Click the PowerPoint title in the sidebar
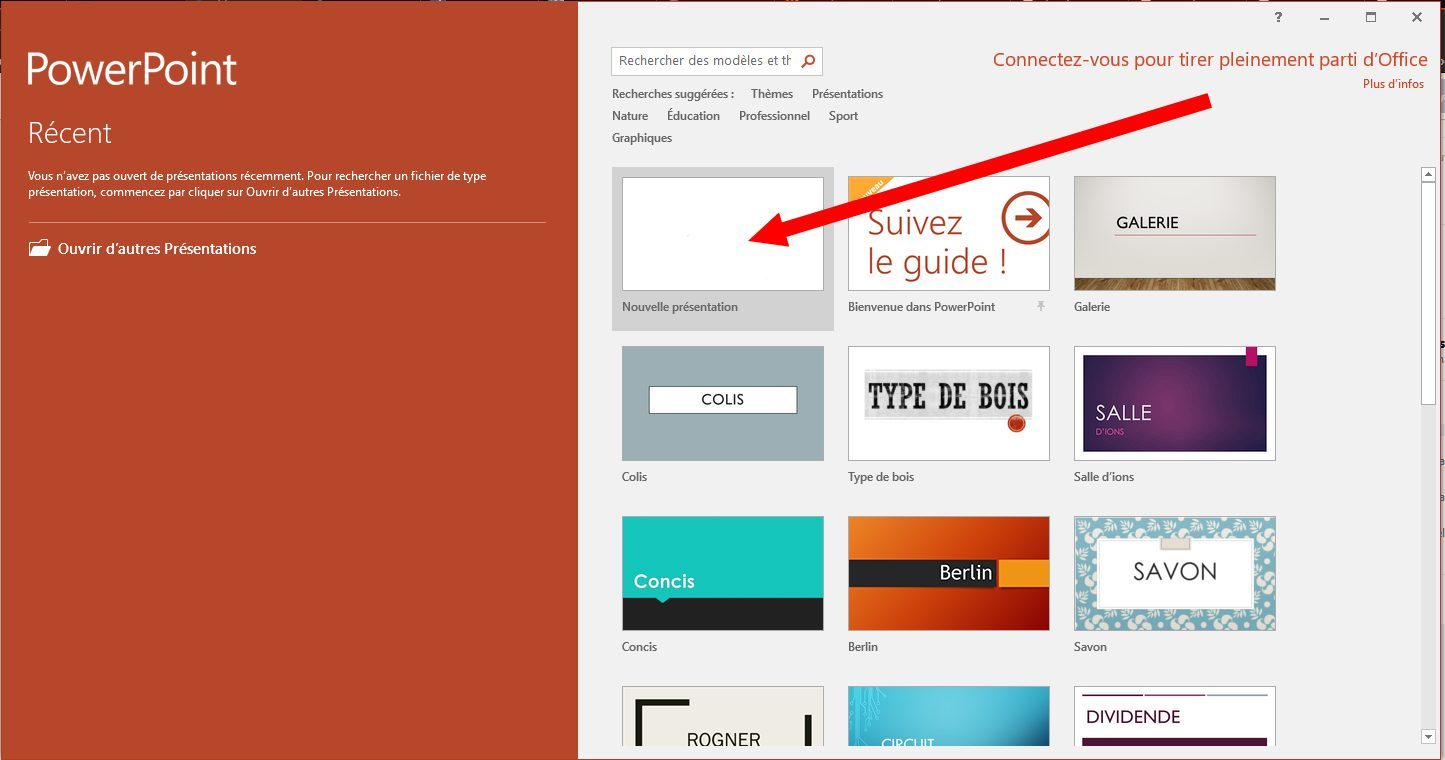1445x760 pixels. [132, 70]
